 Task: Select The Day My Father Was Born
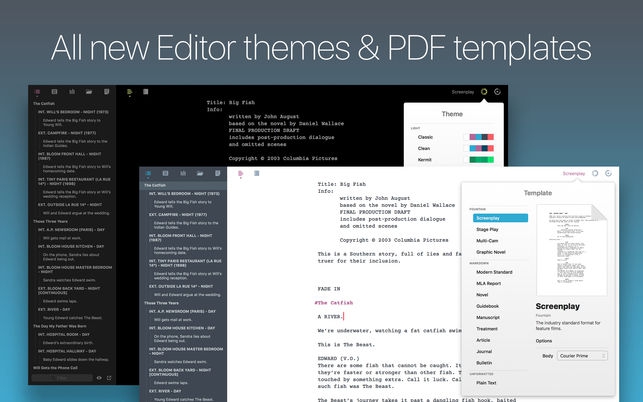click(60, 326)
